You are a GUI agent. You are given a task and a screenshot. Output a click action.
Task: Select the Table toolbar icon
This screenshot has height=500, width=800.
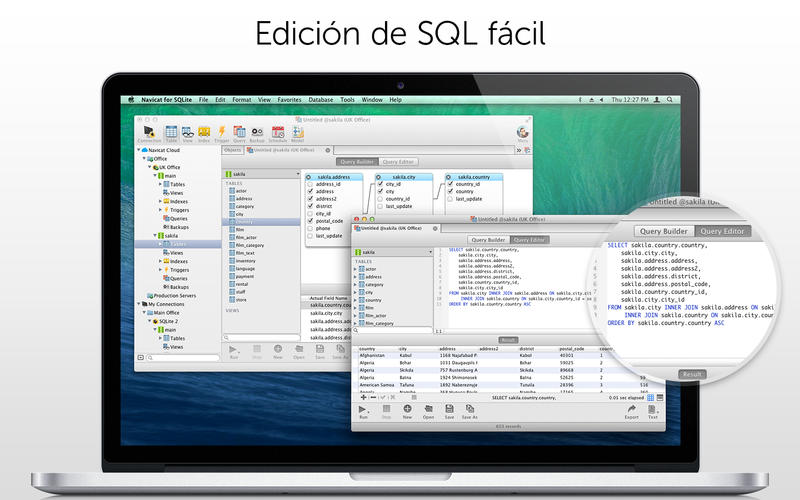coord(171,133)
